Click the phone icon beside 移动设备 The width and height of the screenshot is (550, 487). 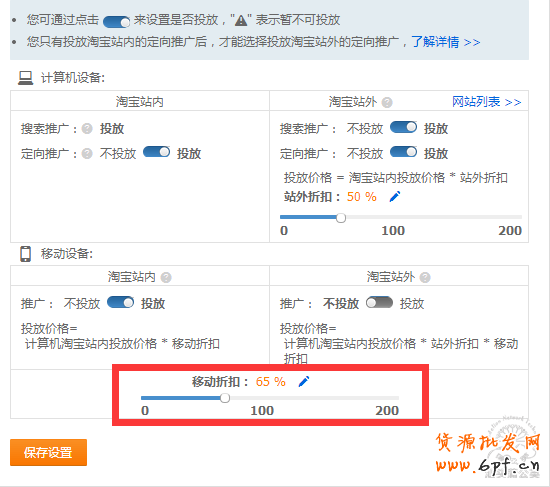coord(25,254)
